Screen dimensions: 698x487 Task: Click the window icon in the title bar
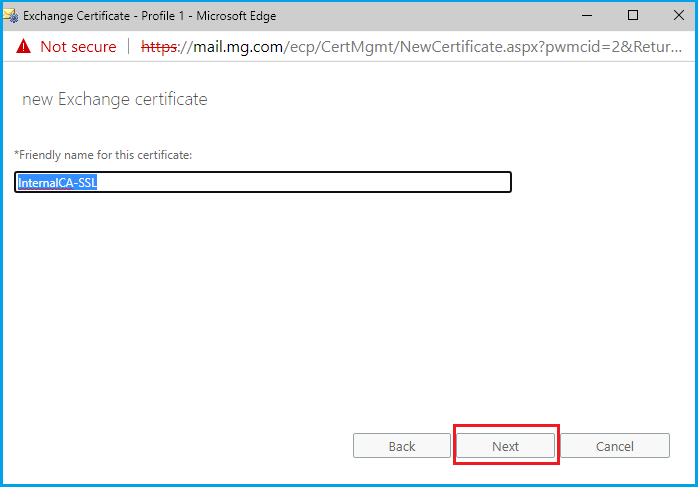(x=11, y=16)
